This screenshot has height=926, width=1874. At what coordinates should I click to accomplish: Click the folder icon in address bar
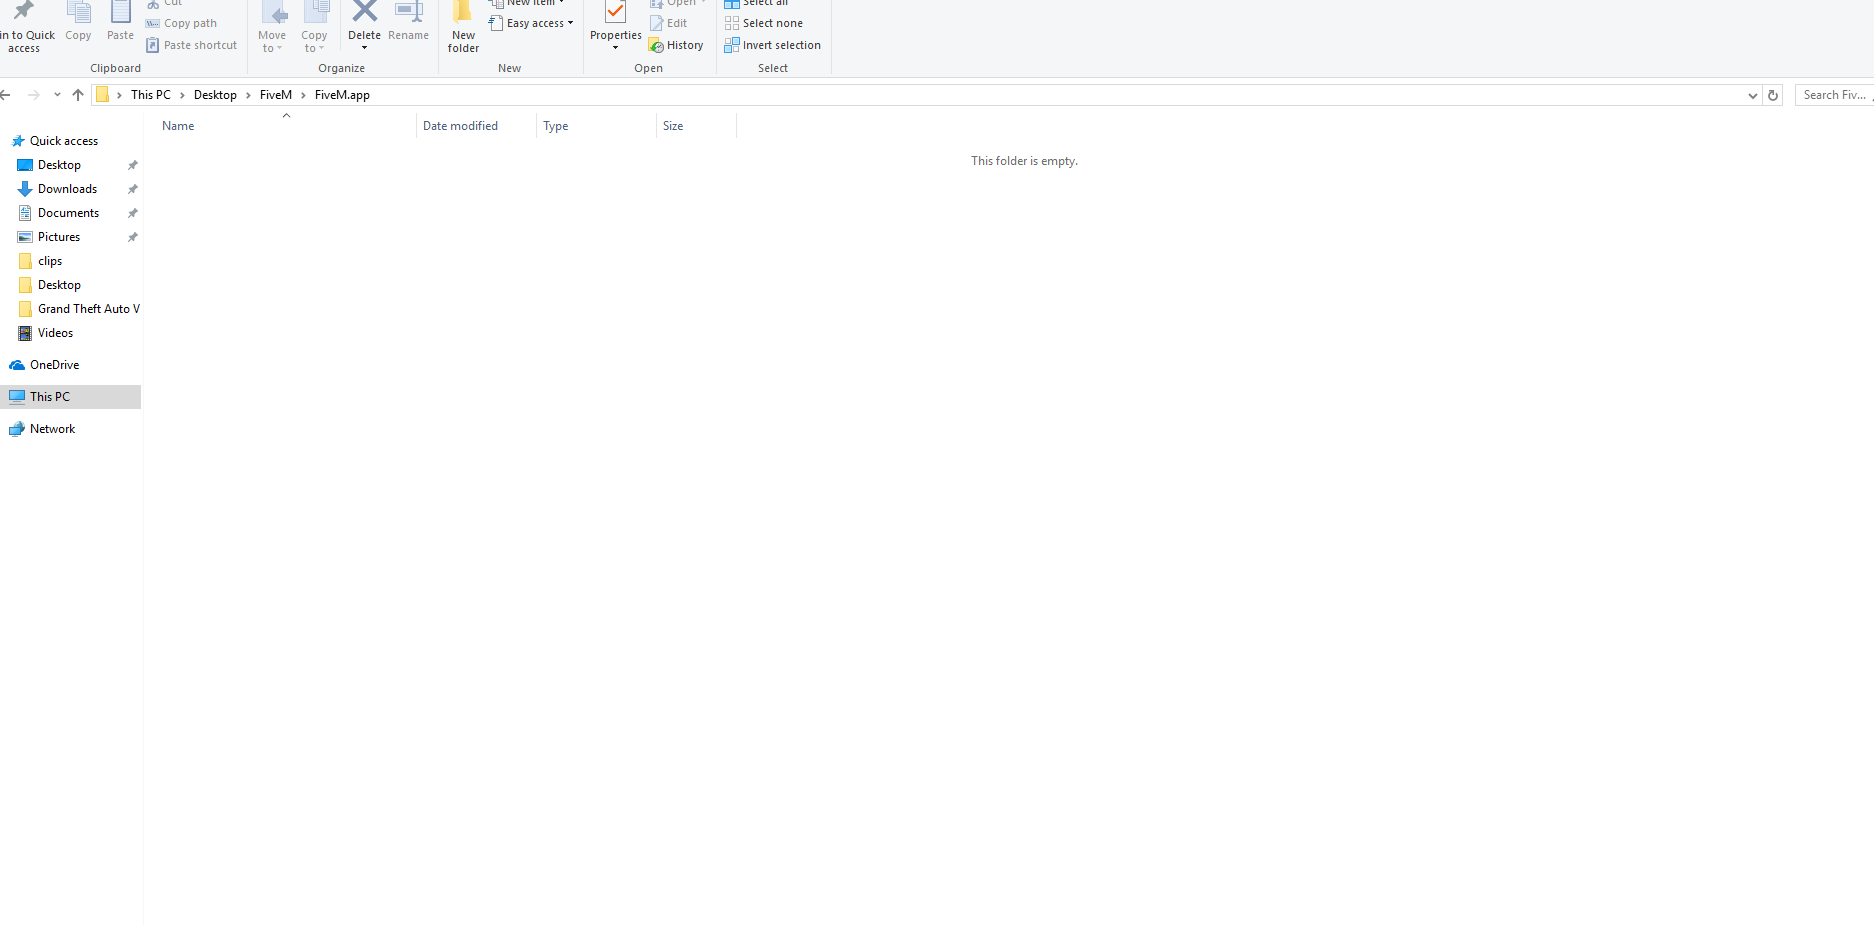[x=102, y=95]
